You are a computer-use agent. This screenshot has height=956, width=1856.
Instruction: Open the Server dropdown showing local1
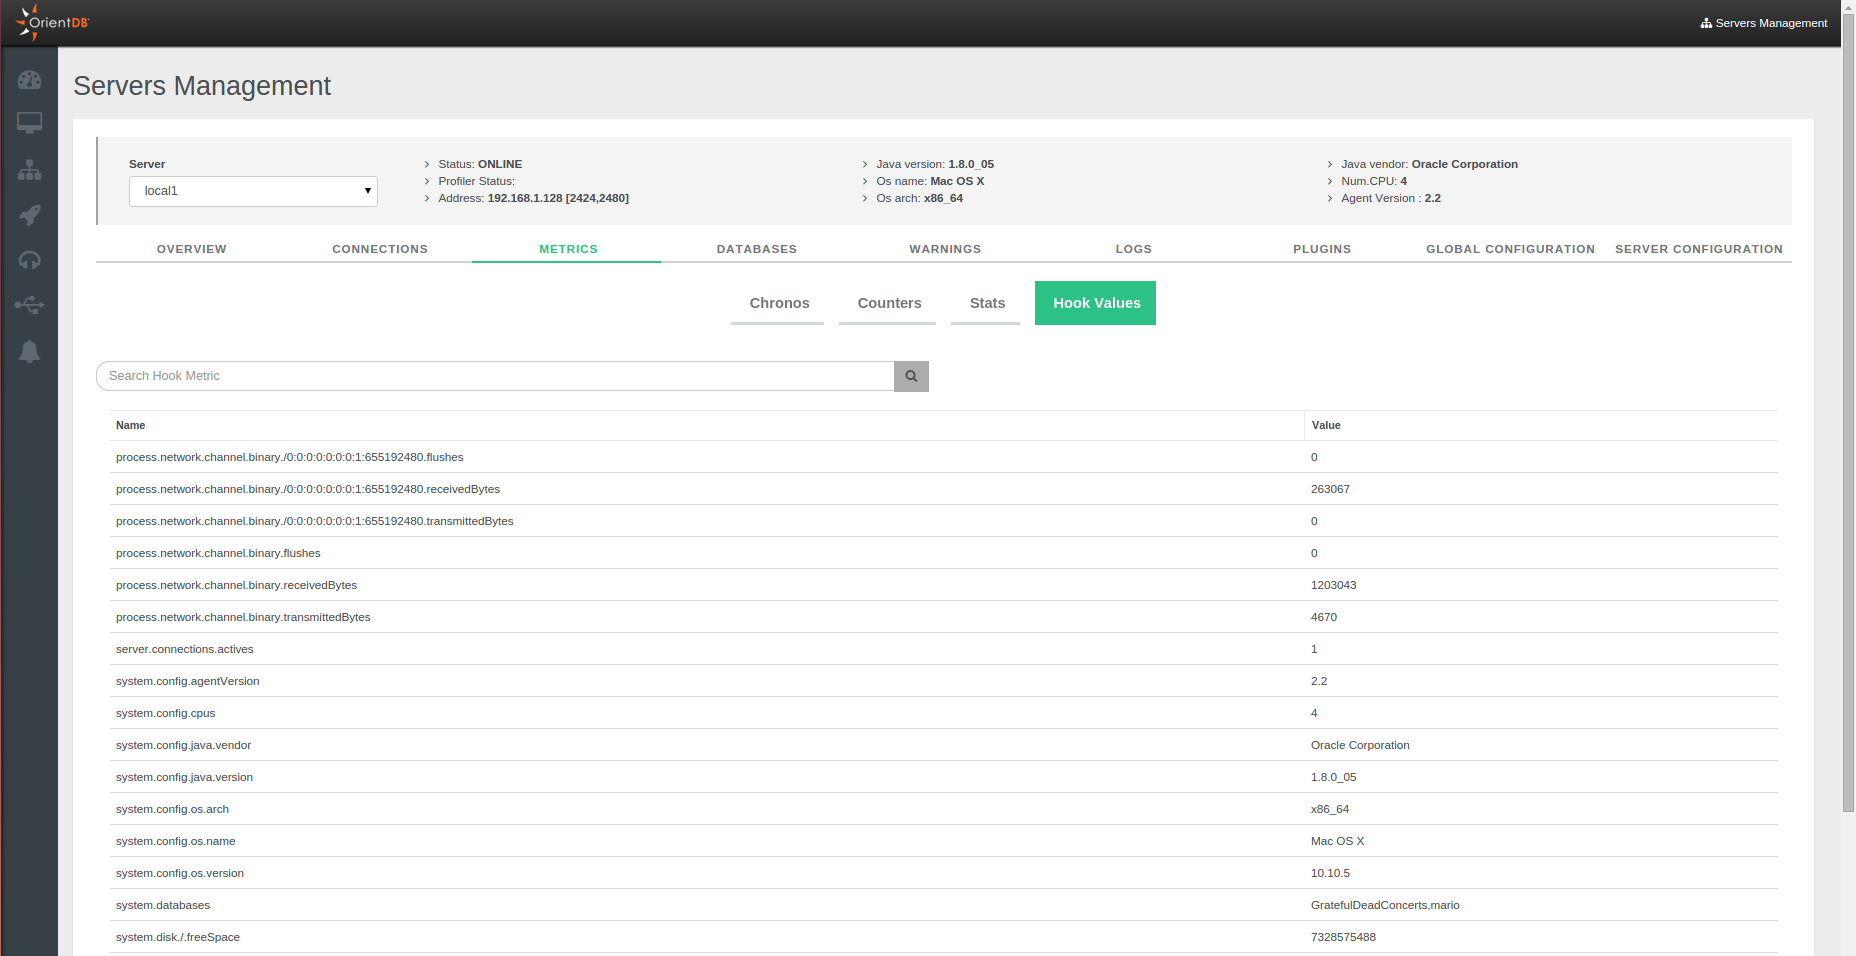click(x=253, y=191)
